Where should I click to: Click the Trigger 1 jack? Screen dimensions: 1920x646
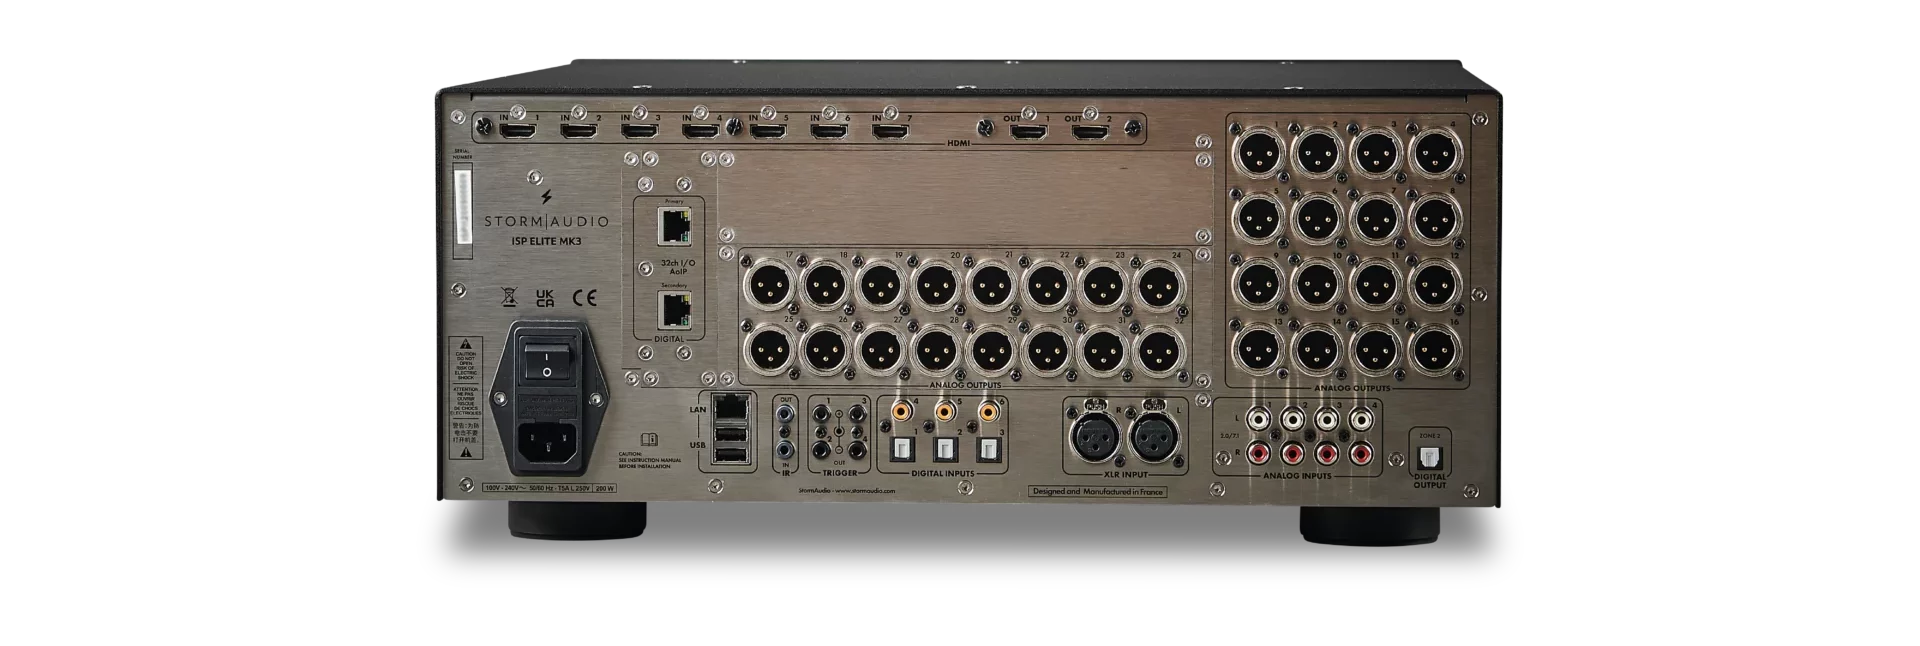[820, 413]
